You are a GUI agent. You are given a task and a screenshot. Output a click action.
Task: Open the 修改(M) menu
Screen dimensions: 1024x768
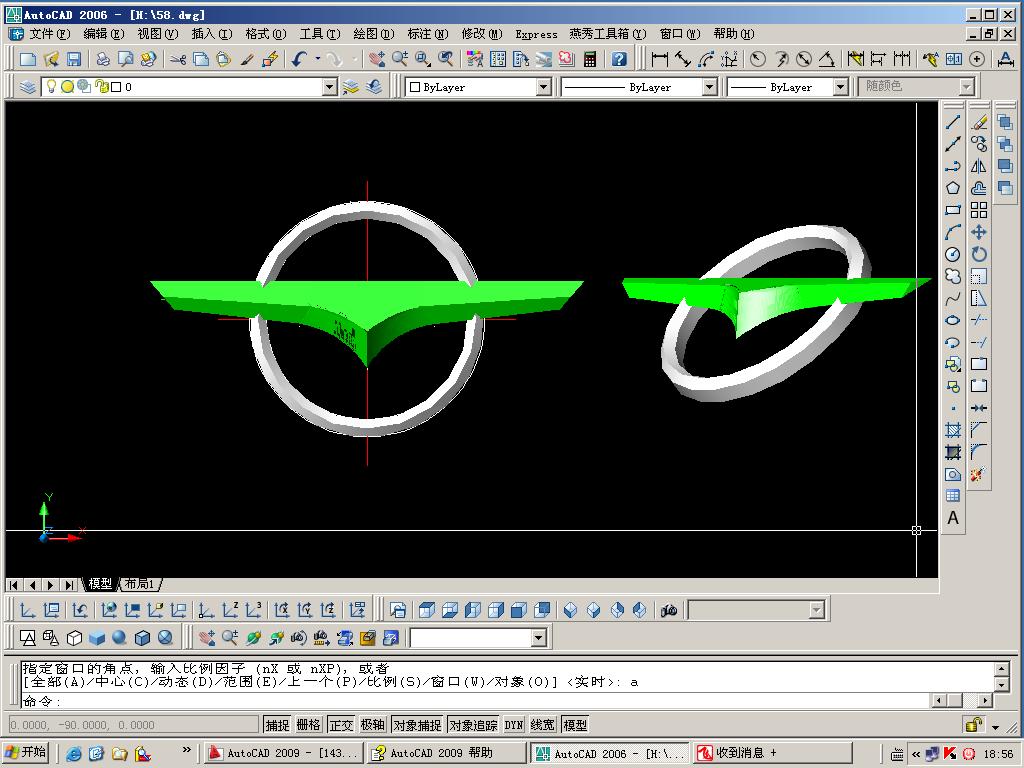(482, 34)
